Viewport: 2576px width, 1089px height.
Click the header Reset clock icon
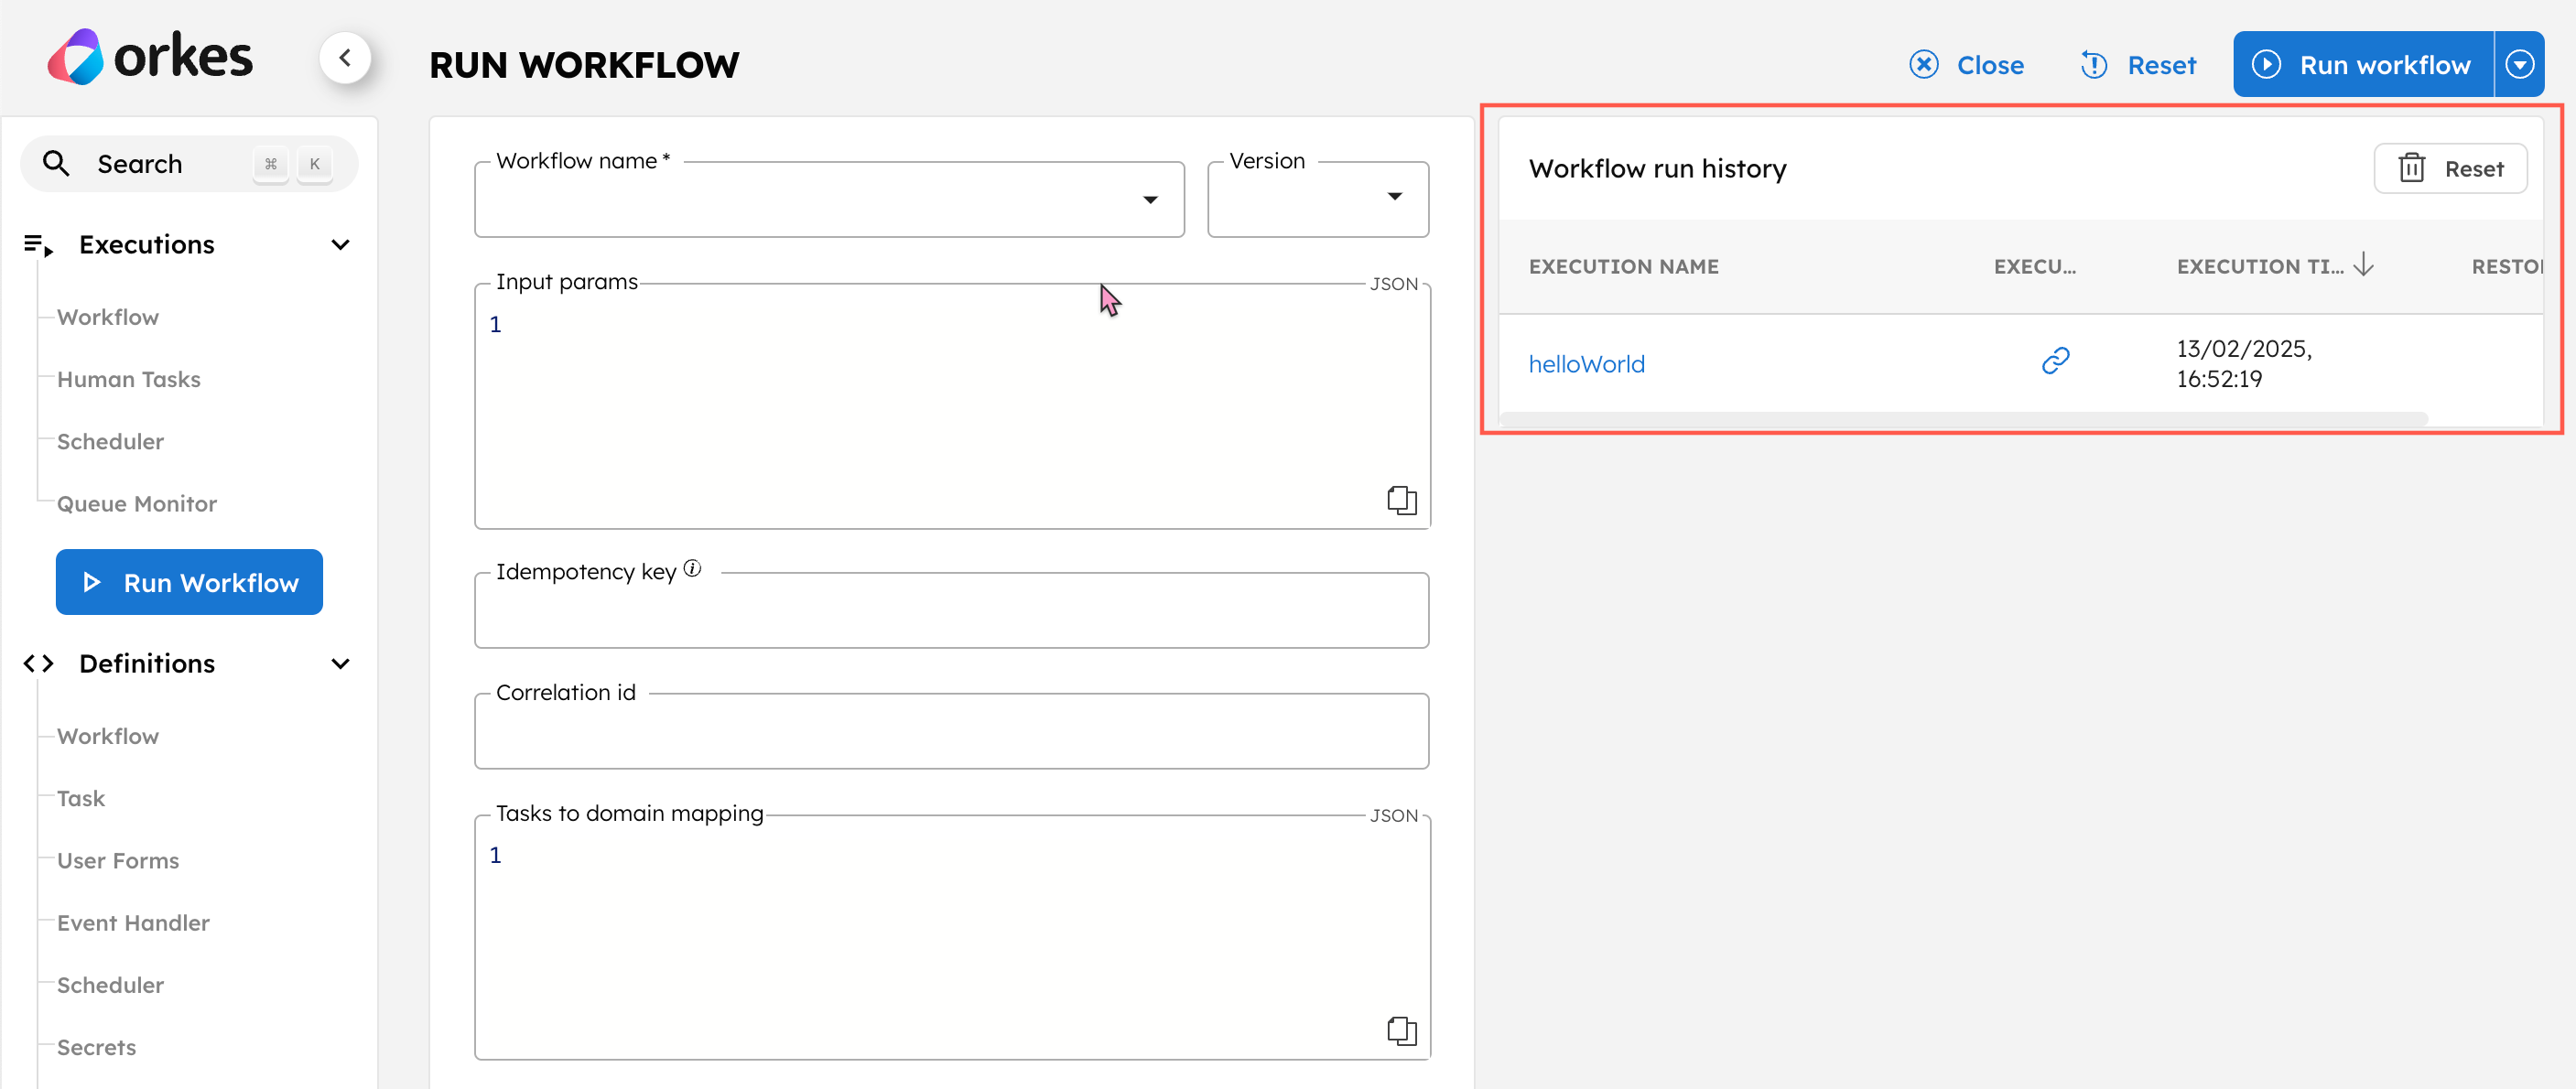2093,65
